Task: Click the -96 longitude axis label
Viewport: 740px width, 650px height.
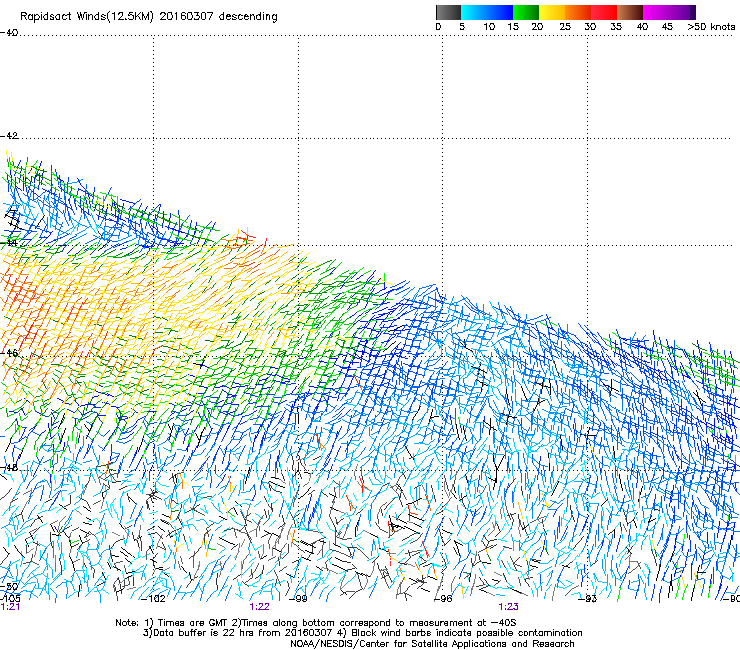Action: [x=443, y=599]
